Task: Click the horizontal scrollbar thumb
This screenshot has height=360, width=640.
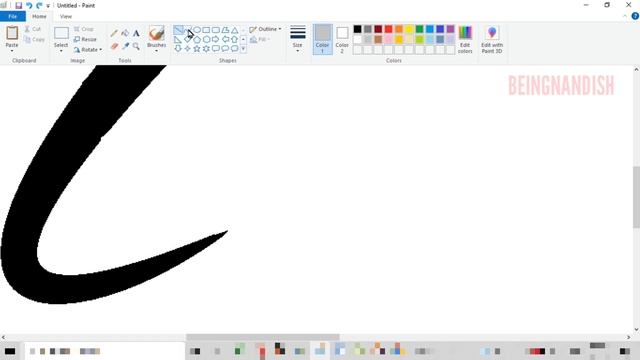Action: [262, 337]
